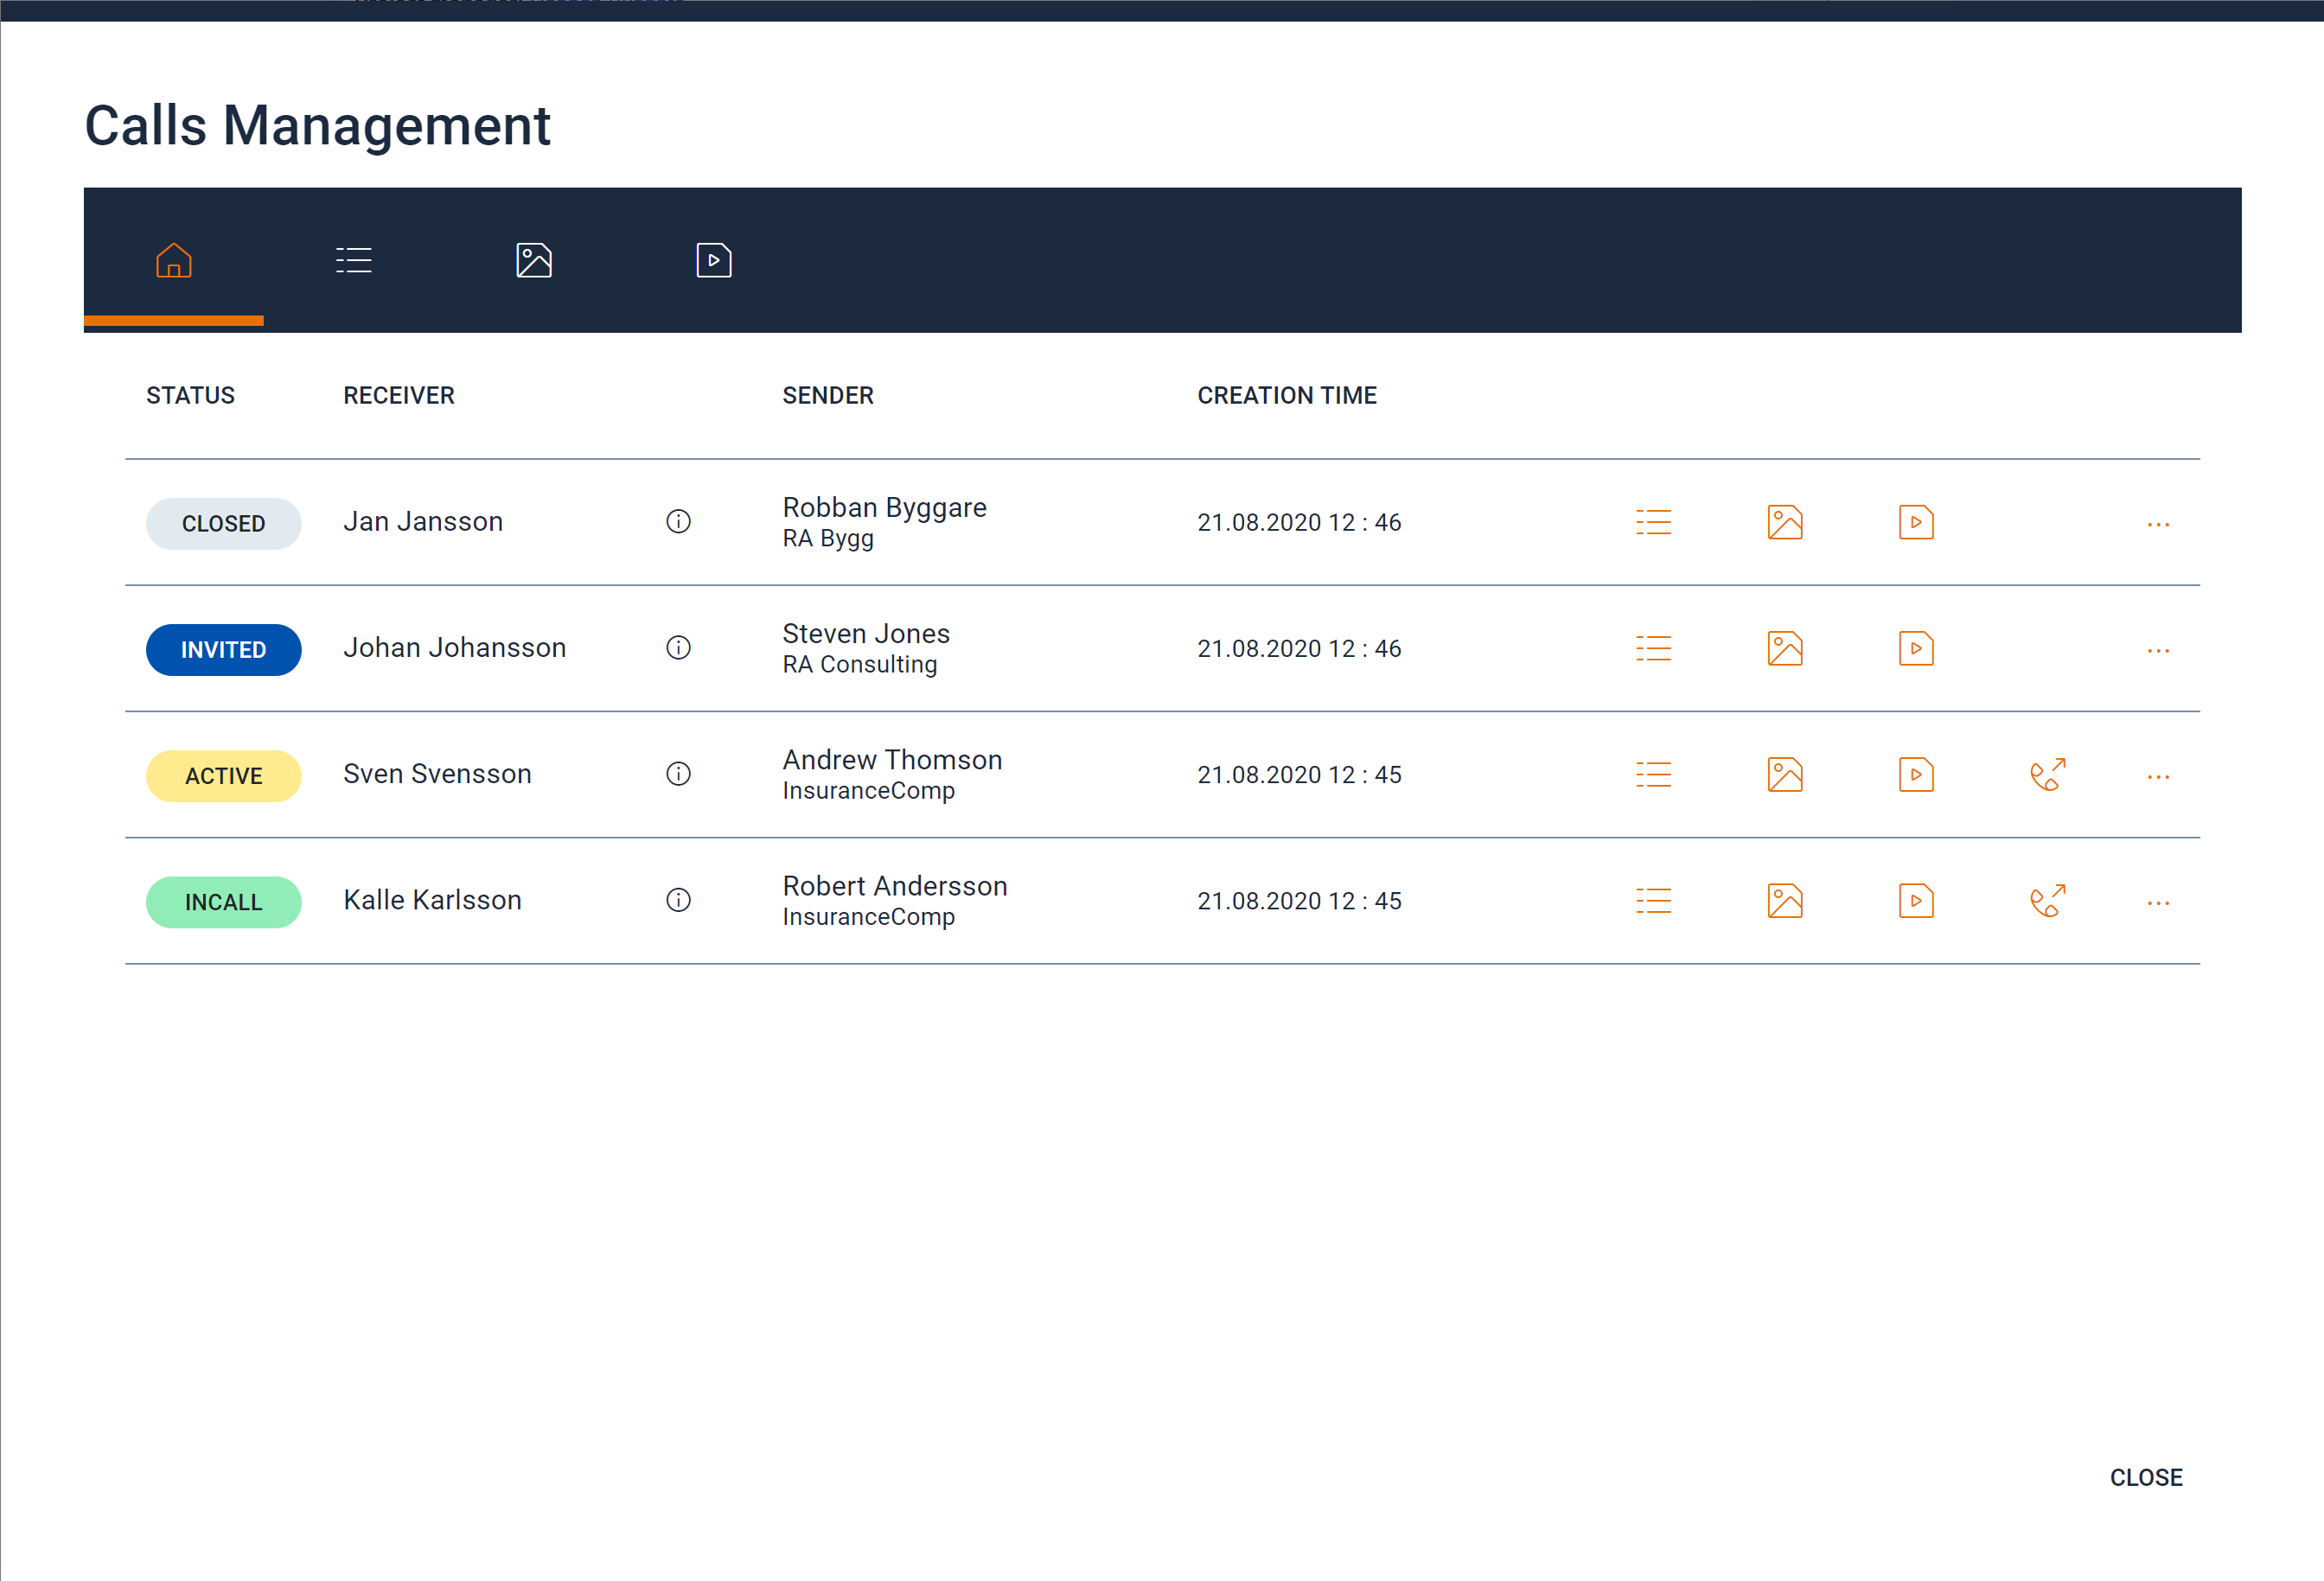Show info for receiver Jan Jansson
Screen dimensions: 2324x1581
tap(678, 521)
